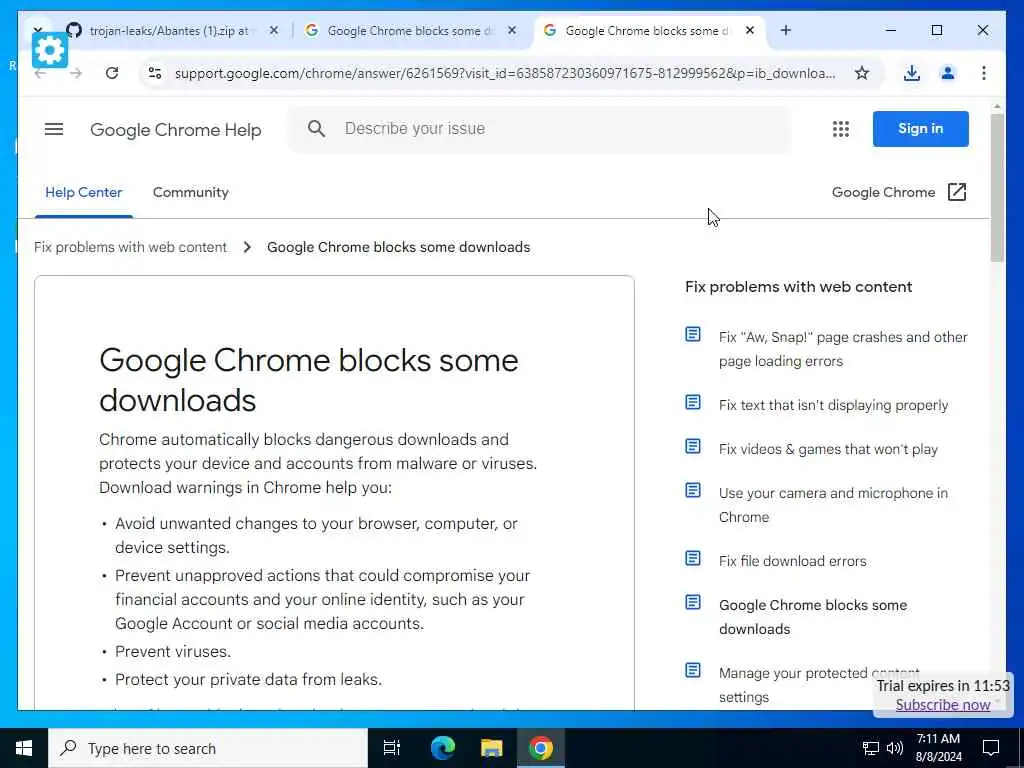1024x768 pixels.
Task: Open the Windows Start menu
Action: [24, 748]
